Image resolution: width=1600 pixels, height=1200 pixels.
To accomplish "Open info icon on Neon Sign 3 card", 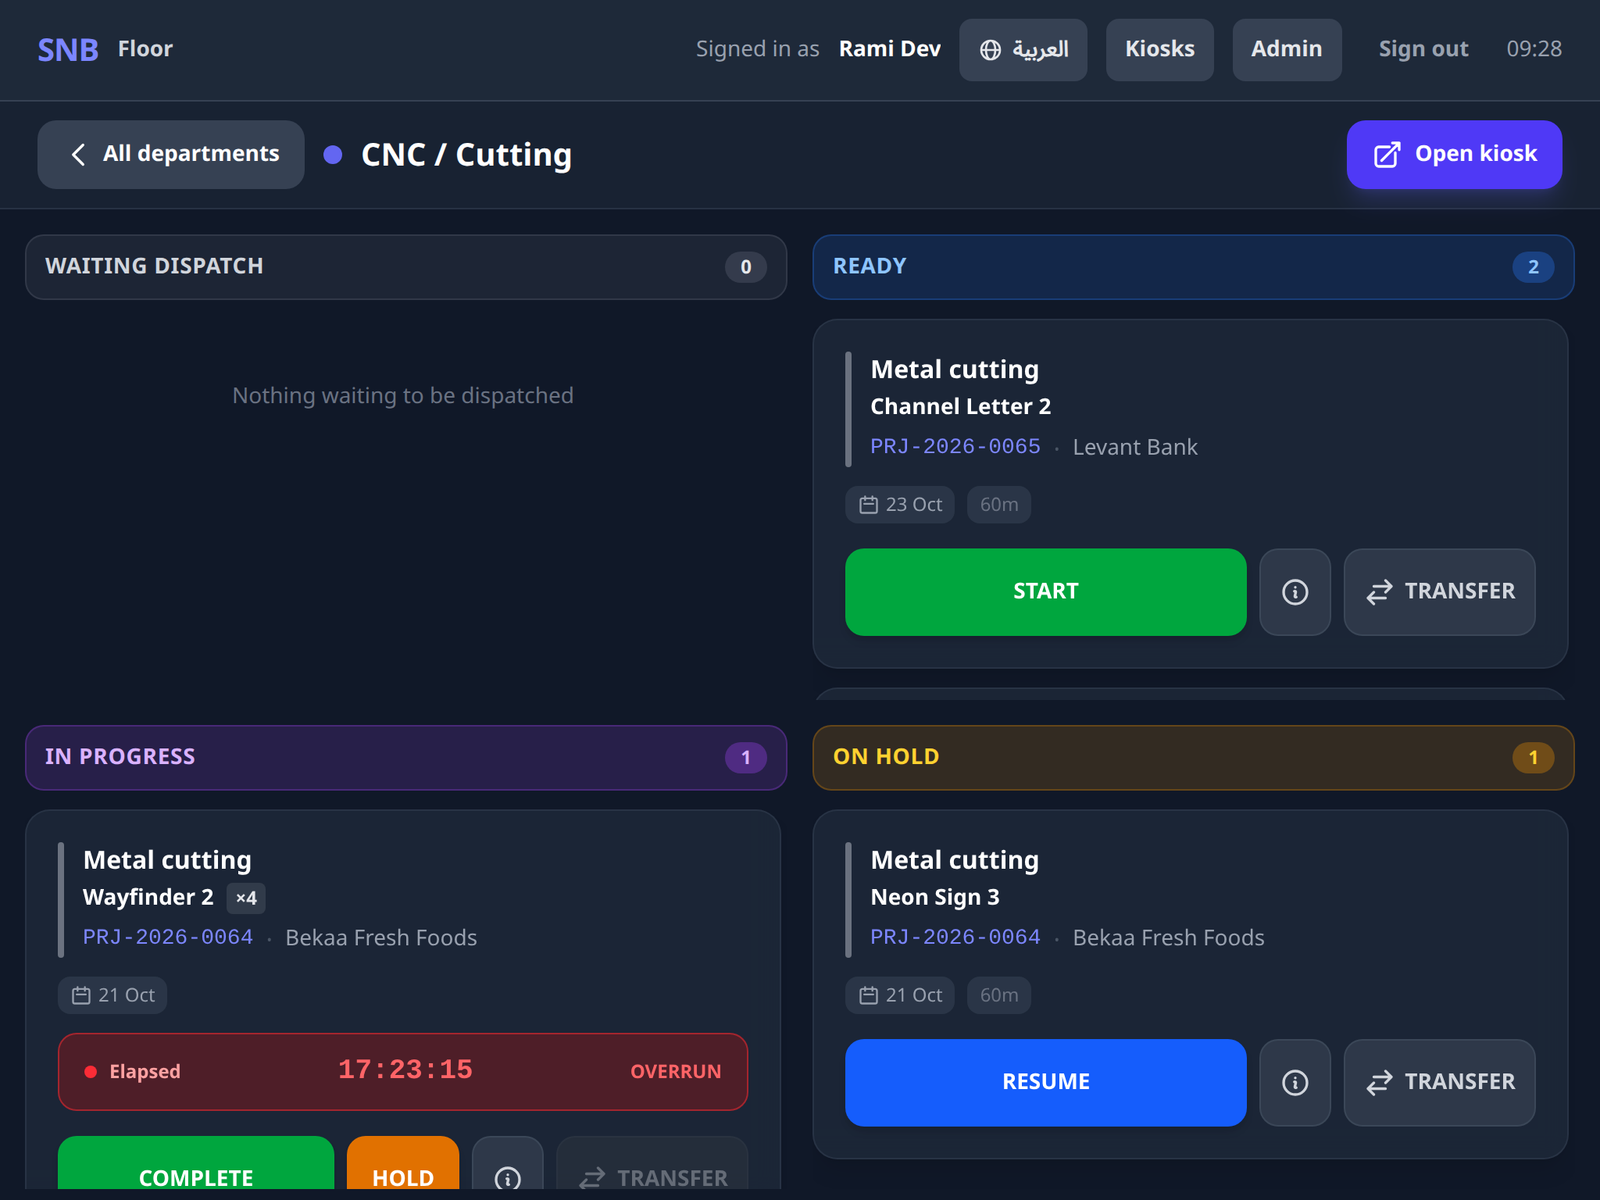I will 1295,1083.
